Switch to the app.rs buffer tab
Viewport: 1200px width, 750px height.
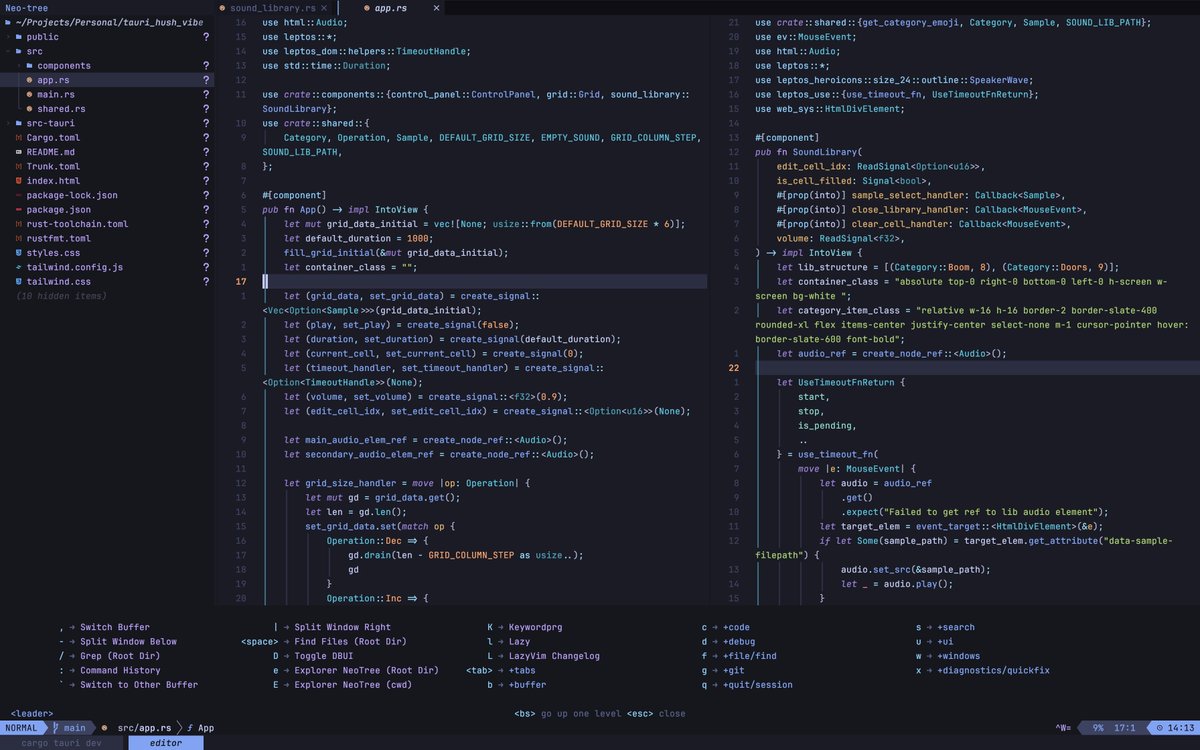pos(389,7)
